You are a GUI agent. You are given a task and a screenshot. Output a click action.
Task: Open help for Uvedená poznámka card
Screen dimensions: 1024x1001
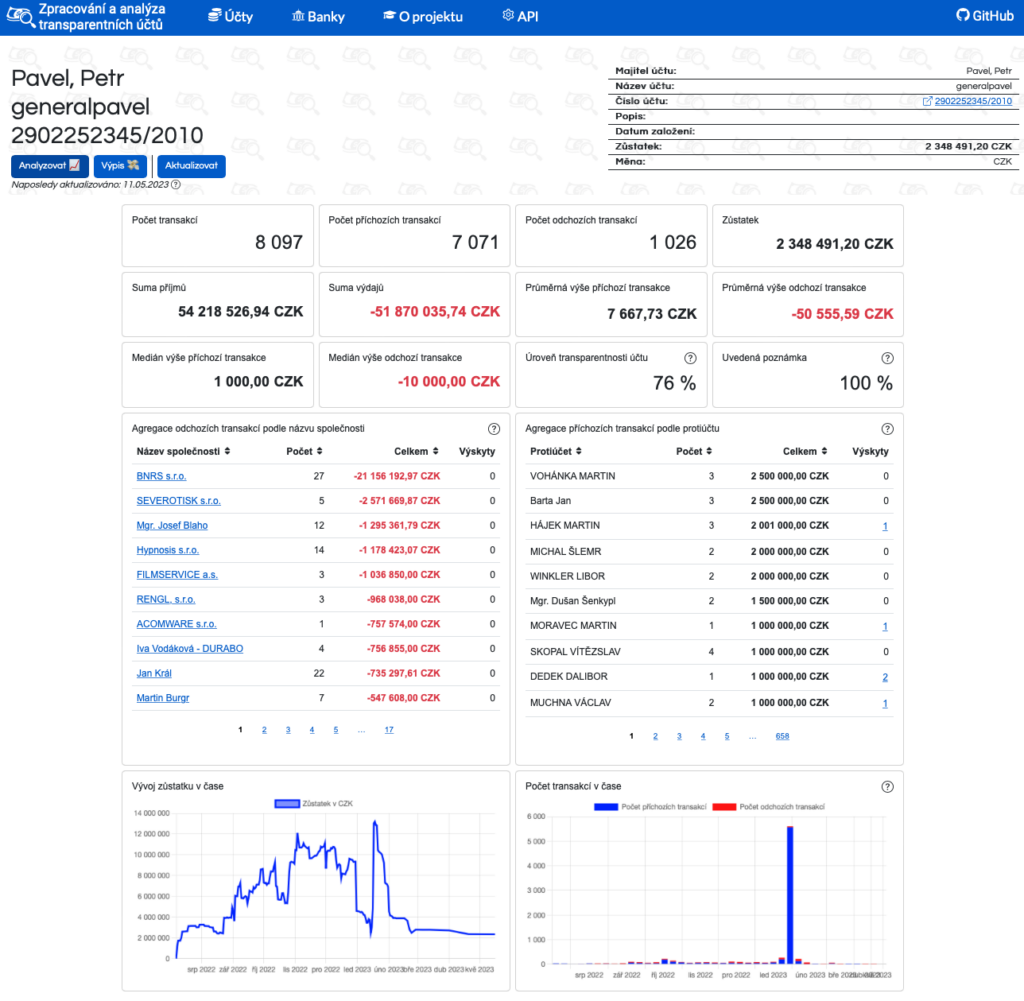point(887,358)
